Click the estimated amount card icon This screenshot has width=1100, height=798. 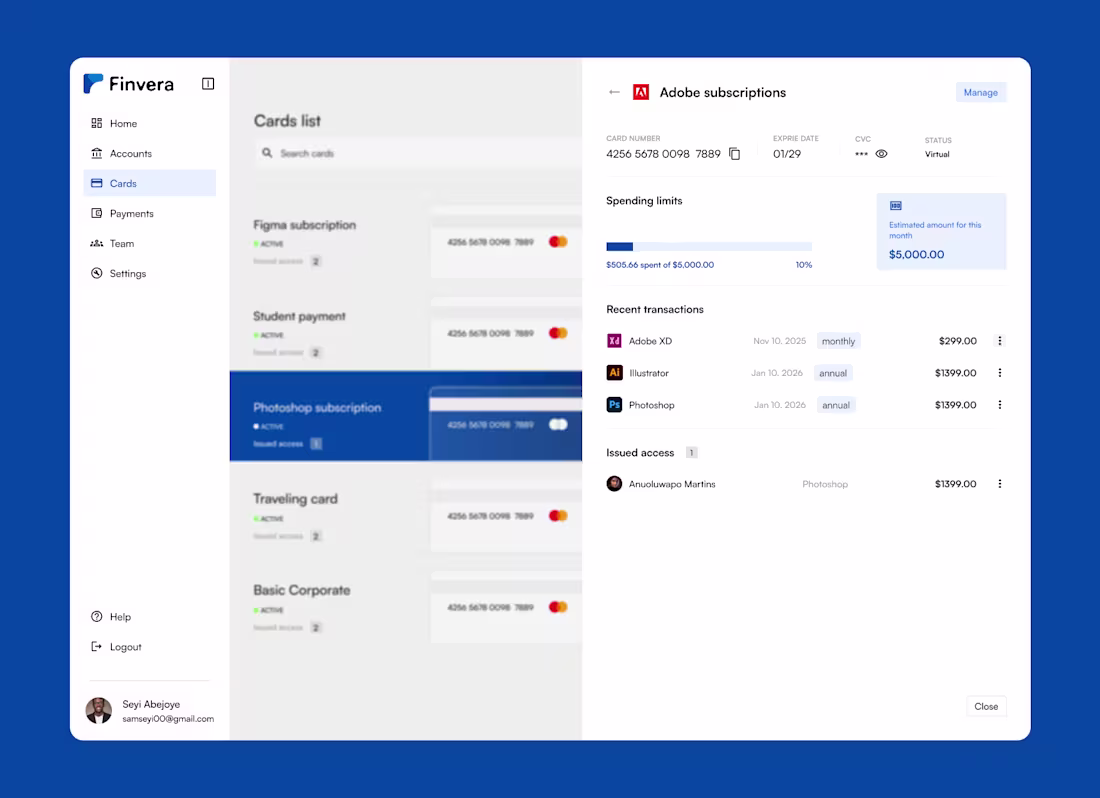click(x=896, y=205)
